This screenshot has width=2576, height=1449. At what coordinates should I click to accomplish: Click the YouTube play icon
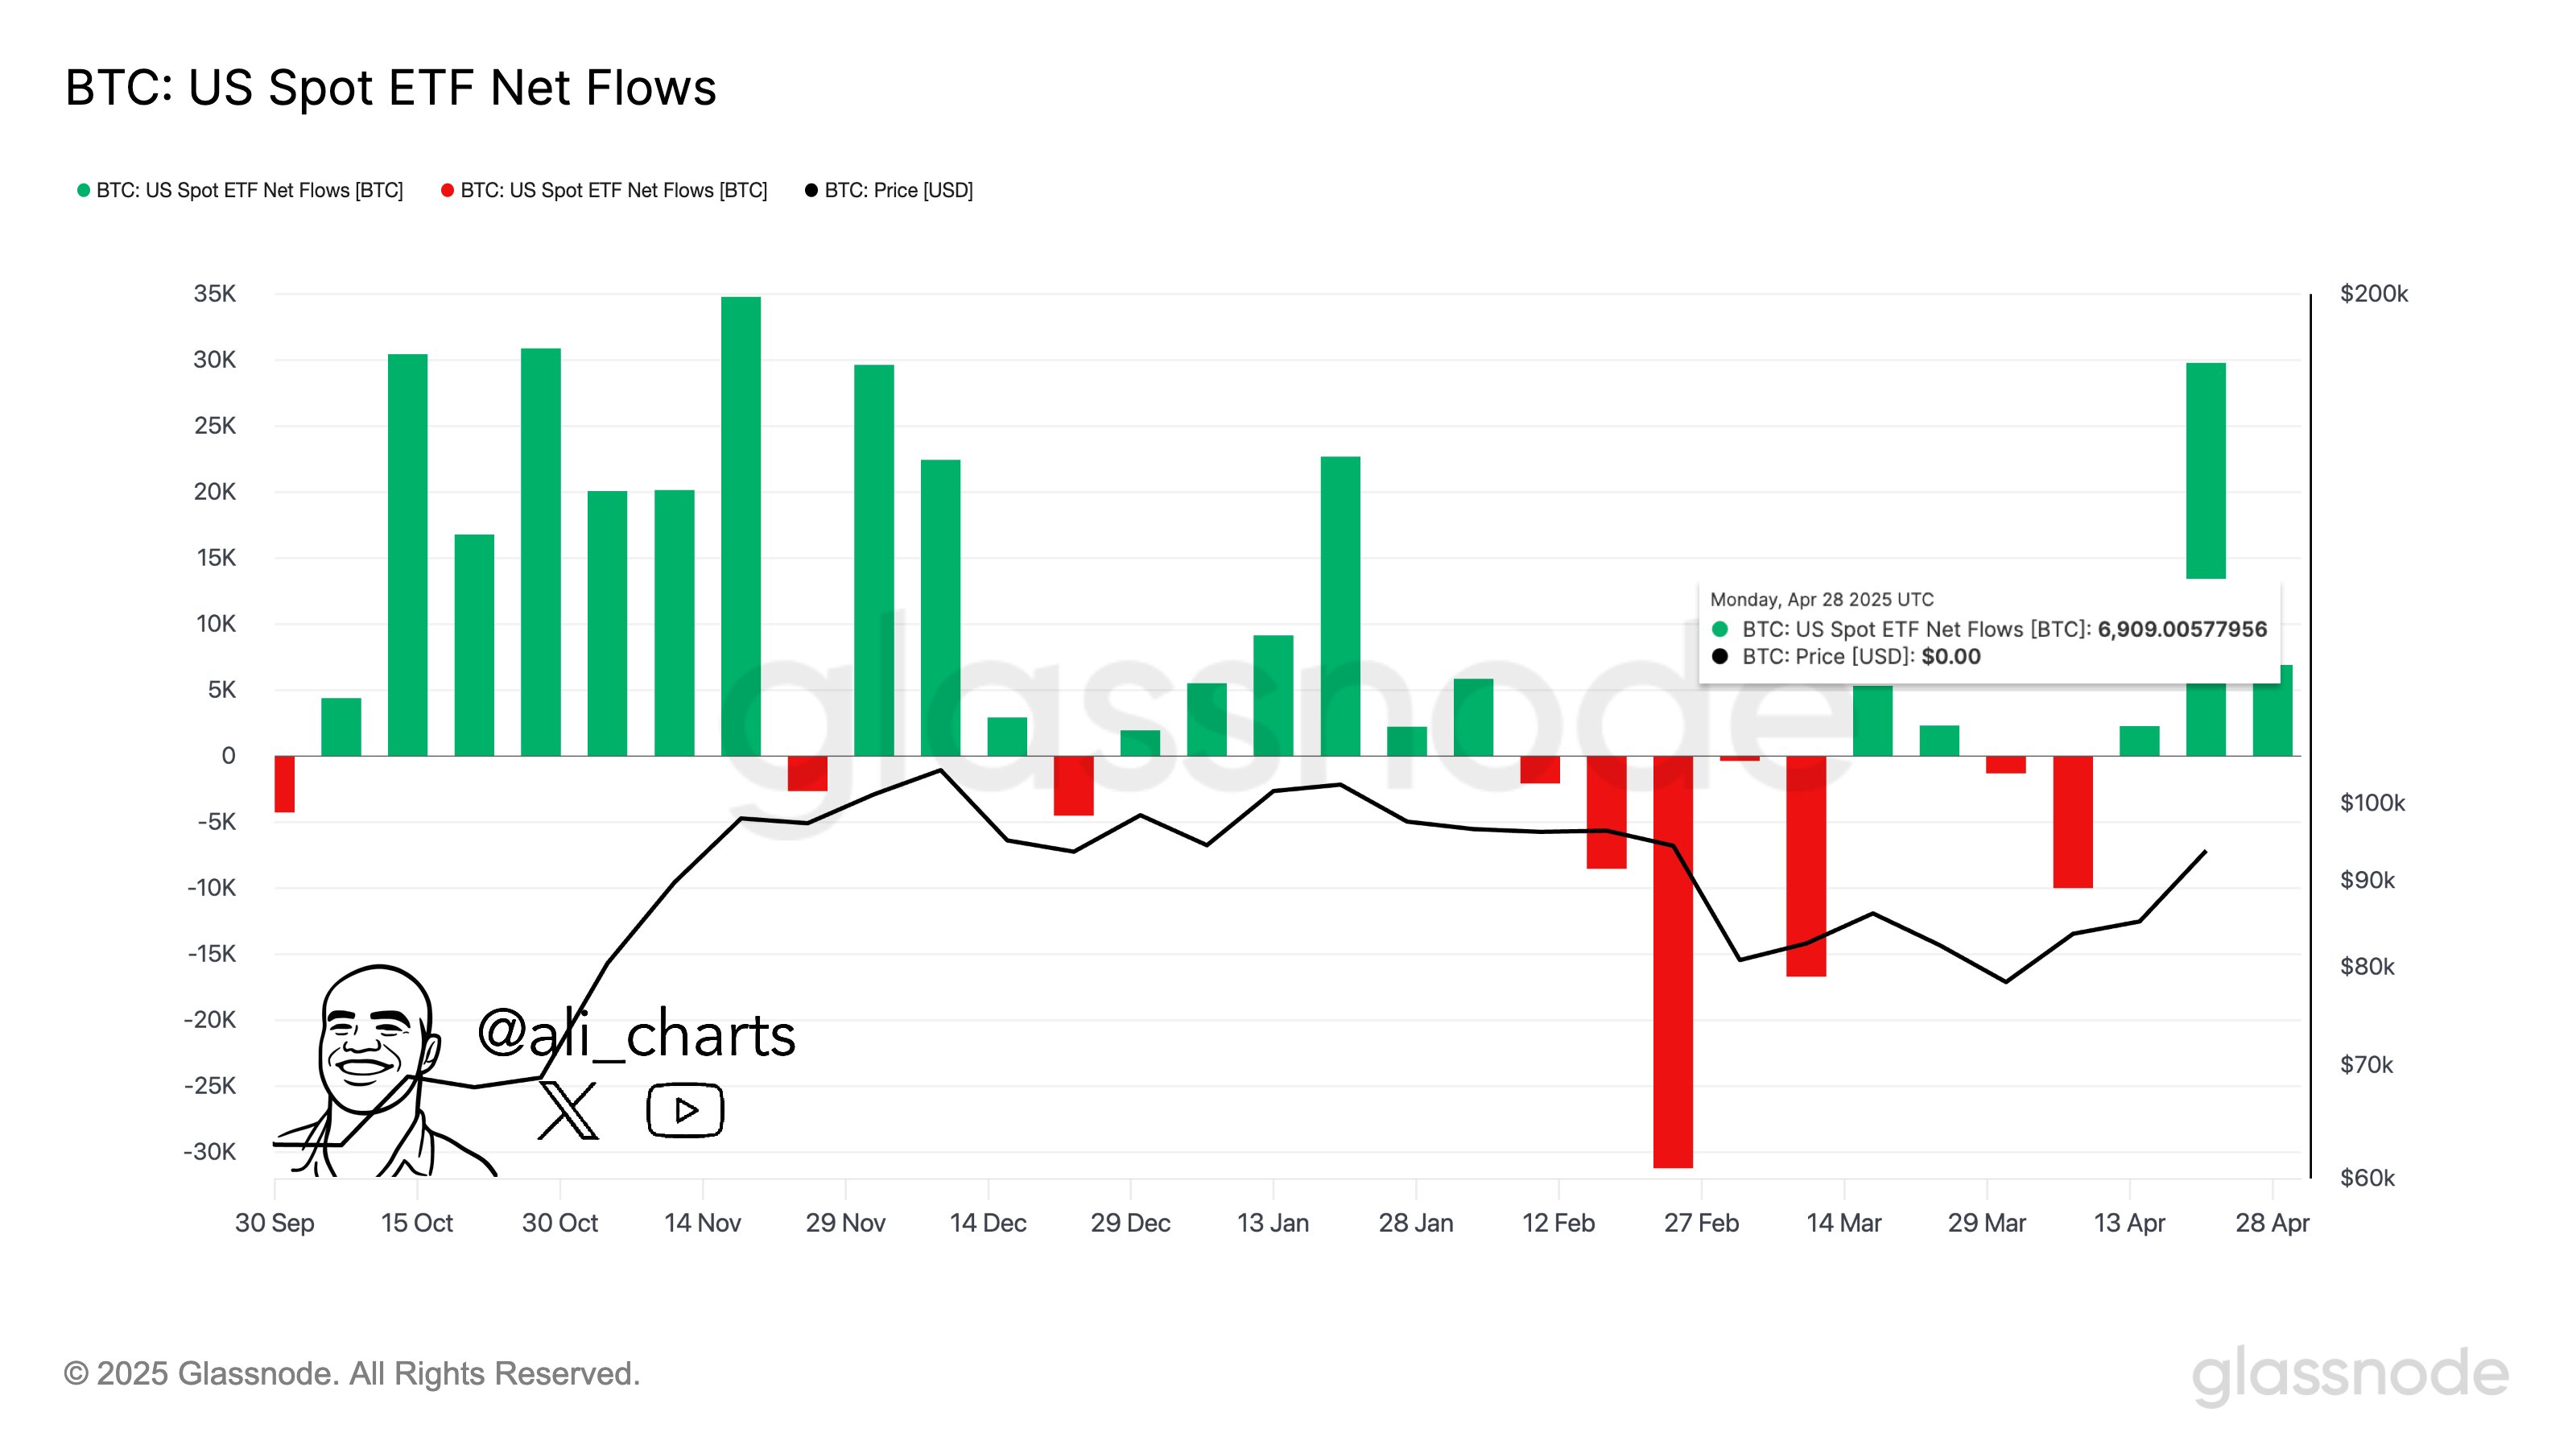pyautogui.click(x=685, y=1110)
